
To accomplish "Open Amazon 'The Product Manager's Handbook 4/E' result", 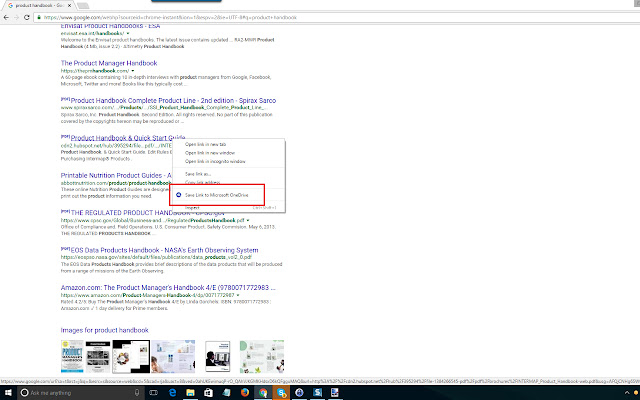I will (168, 288).
